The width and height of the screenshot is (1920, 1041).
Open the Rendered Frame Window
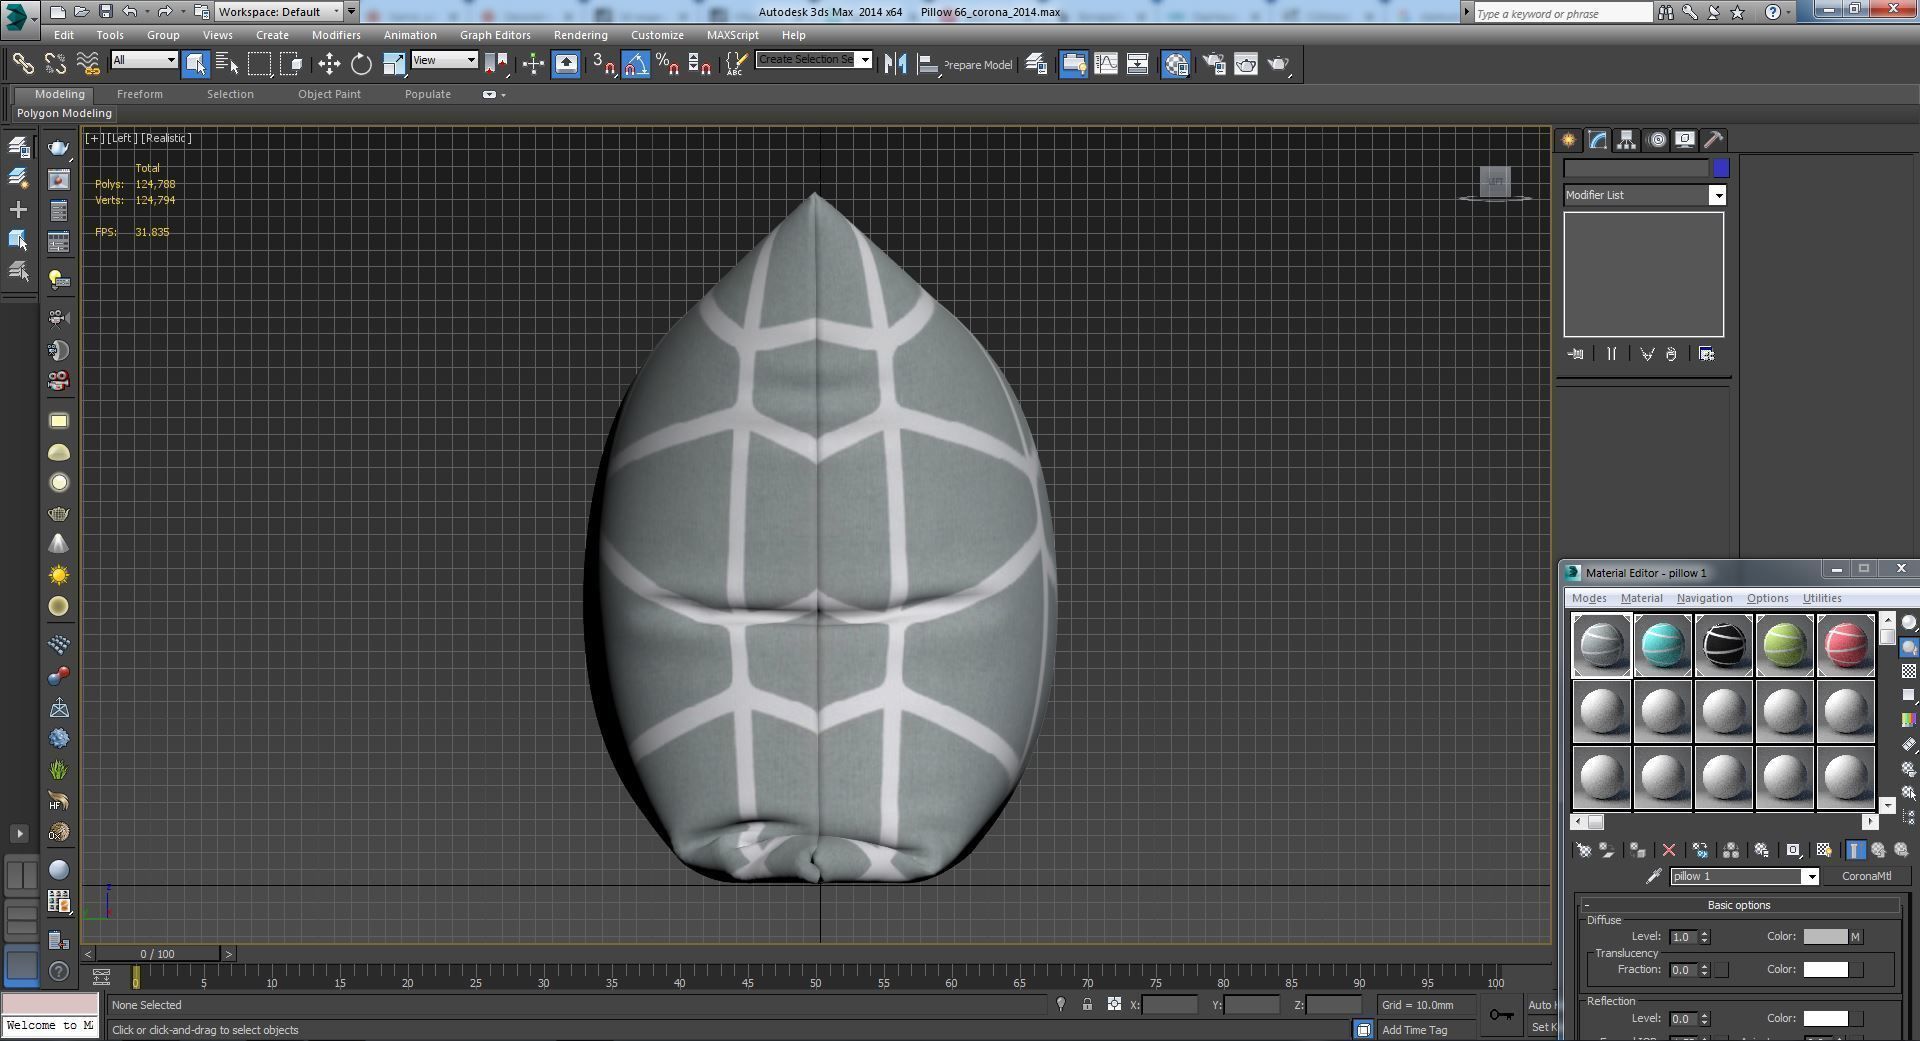click(x=1246, y=64)
